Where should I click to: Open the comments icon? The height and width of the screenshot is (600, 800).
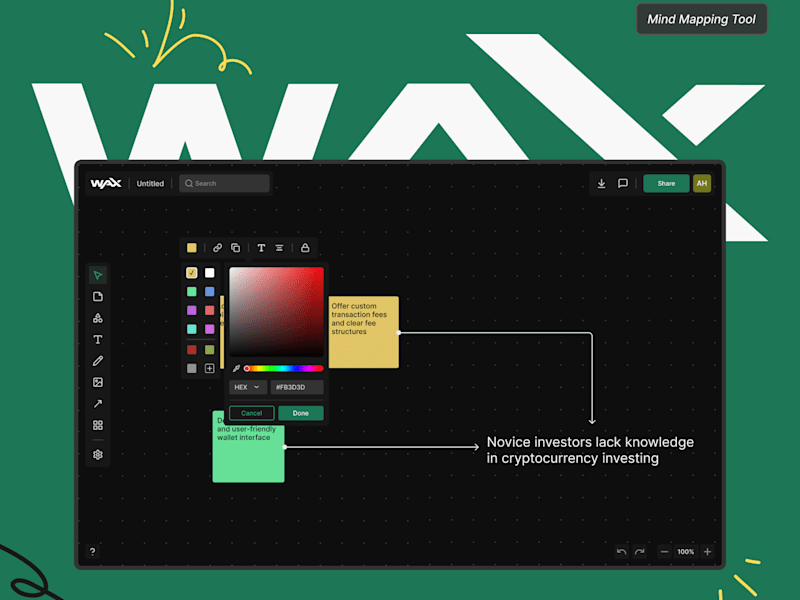[x=622, y=183]
